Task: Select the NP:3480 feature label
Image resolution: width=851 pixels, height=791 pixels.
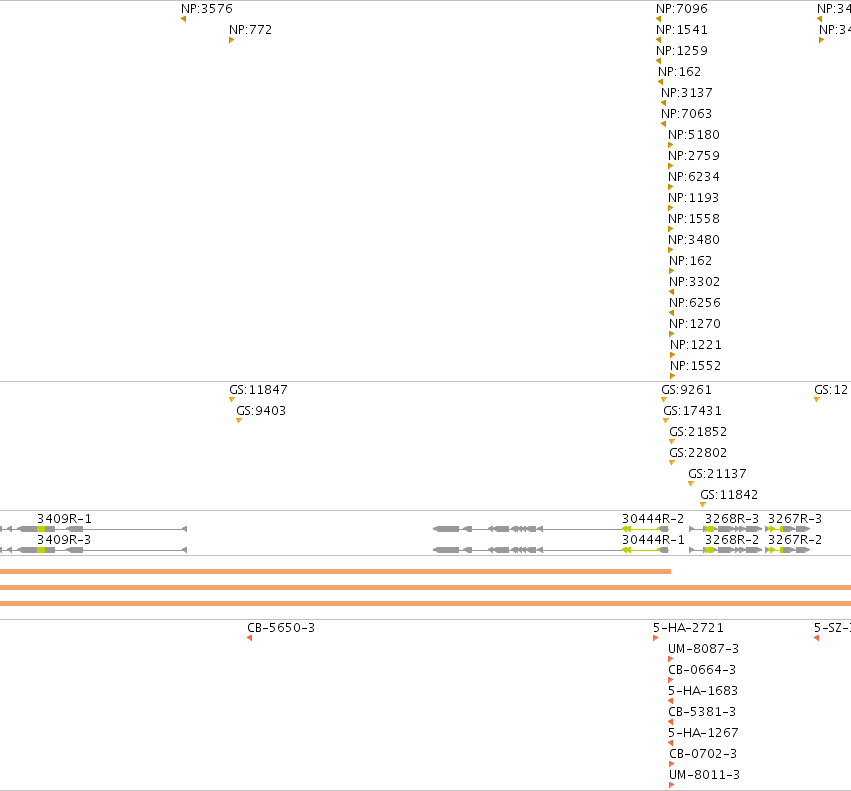Action: [x=694, y=240]
